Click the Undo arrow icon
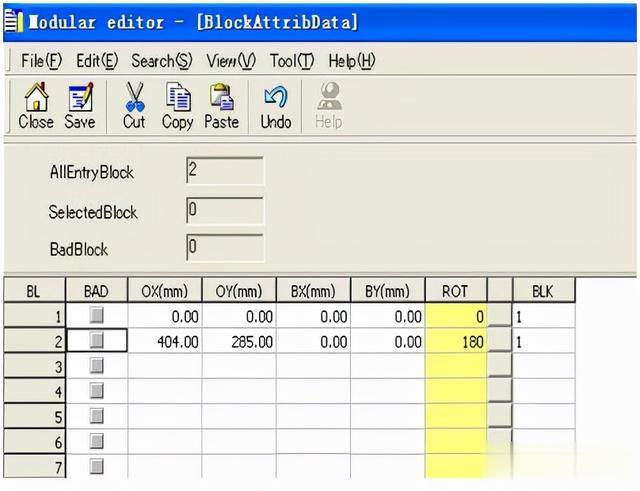Image resolution: width=640 pixels, height=491 pixels. pyautogui.click(x=276, y=97)
